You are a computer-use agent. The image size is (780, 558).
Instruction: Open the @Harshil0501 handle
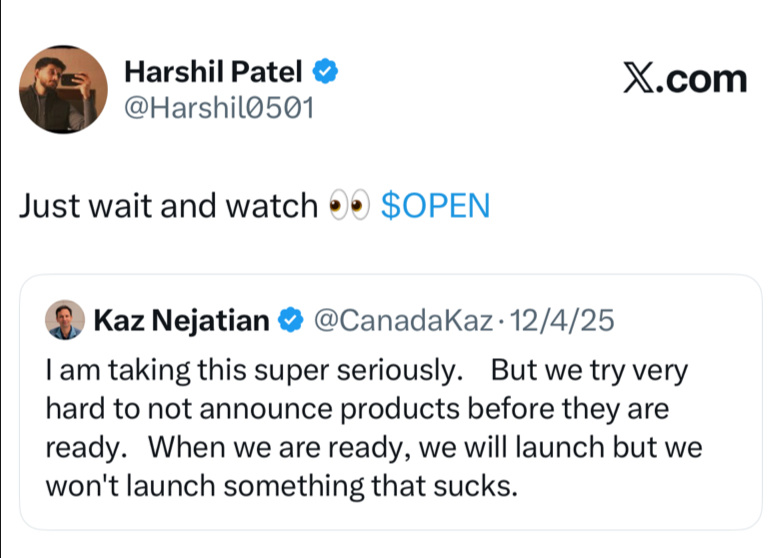point(219,108)
